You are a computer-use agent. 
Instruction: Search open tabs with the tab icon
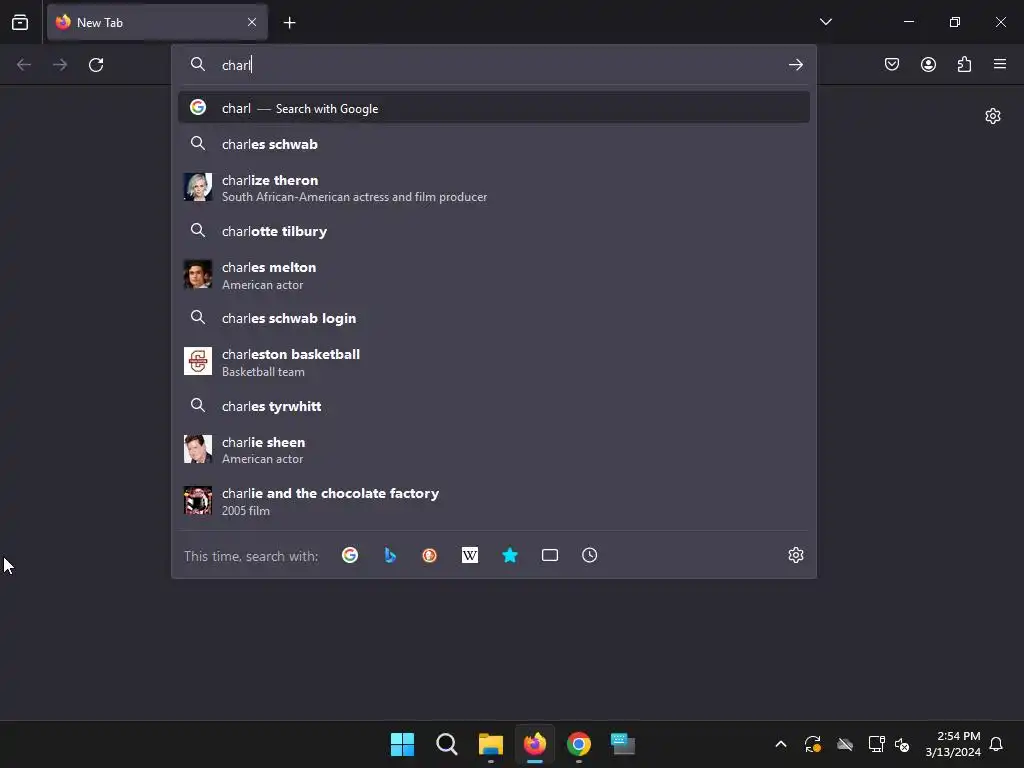[550, 555]
